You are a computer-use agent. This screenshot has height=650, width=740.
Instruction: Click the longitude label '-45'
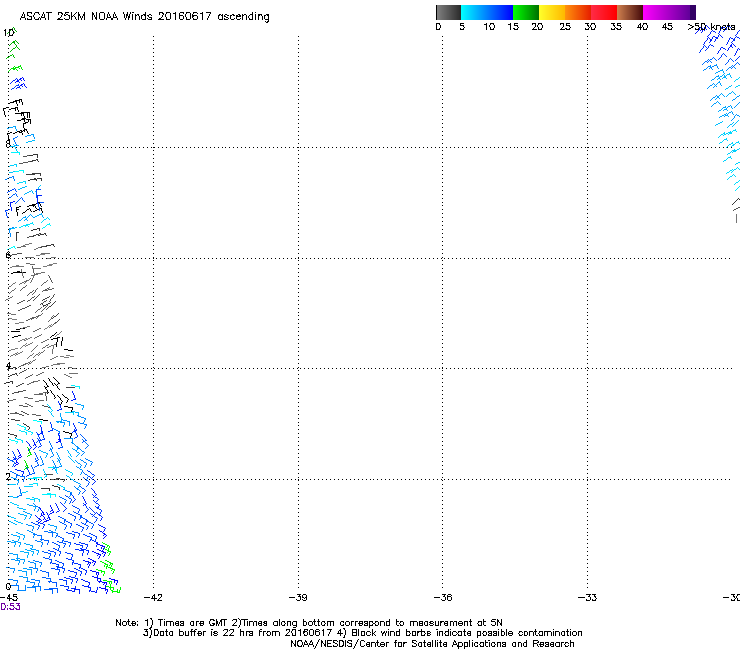9,598
